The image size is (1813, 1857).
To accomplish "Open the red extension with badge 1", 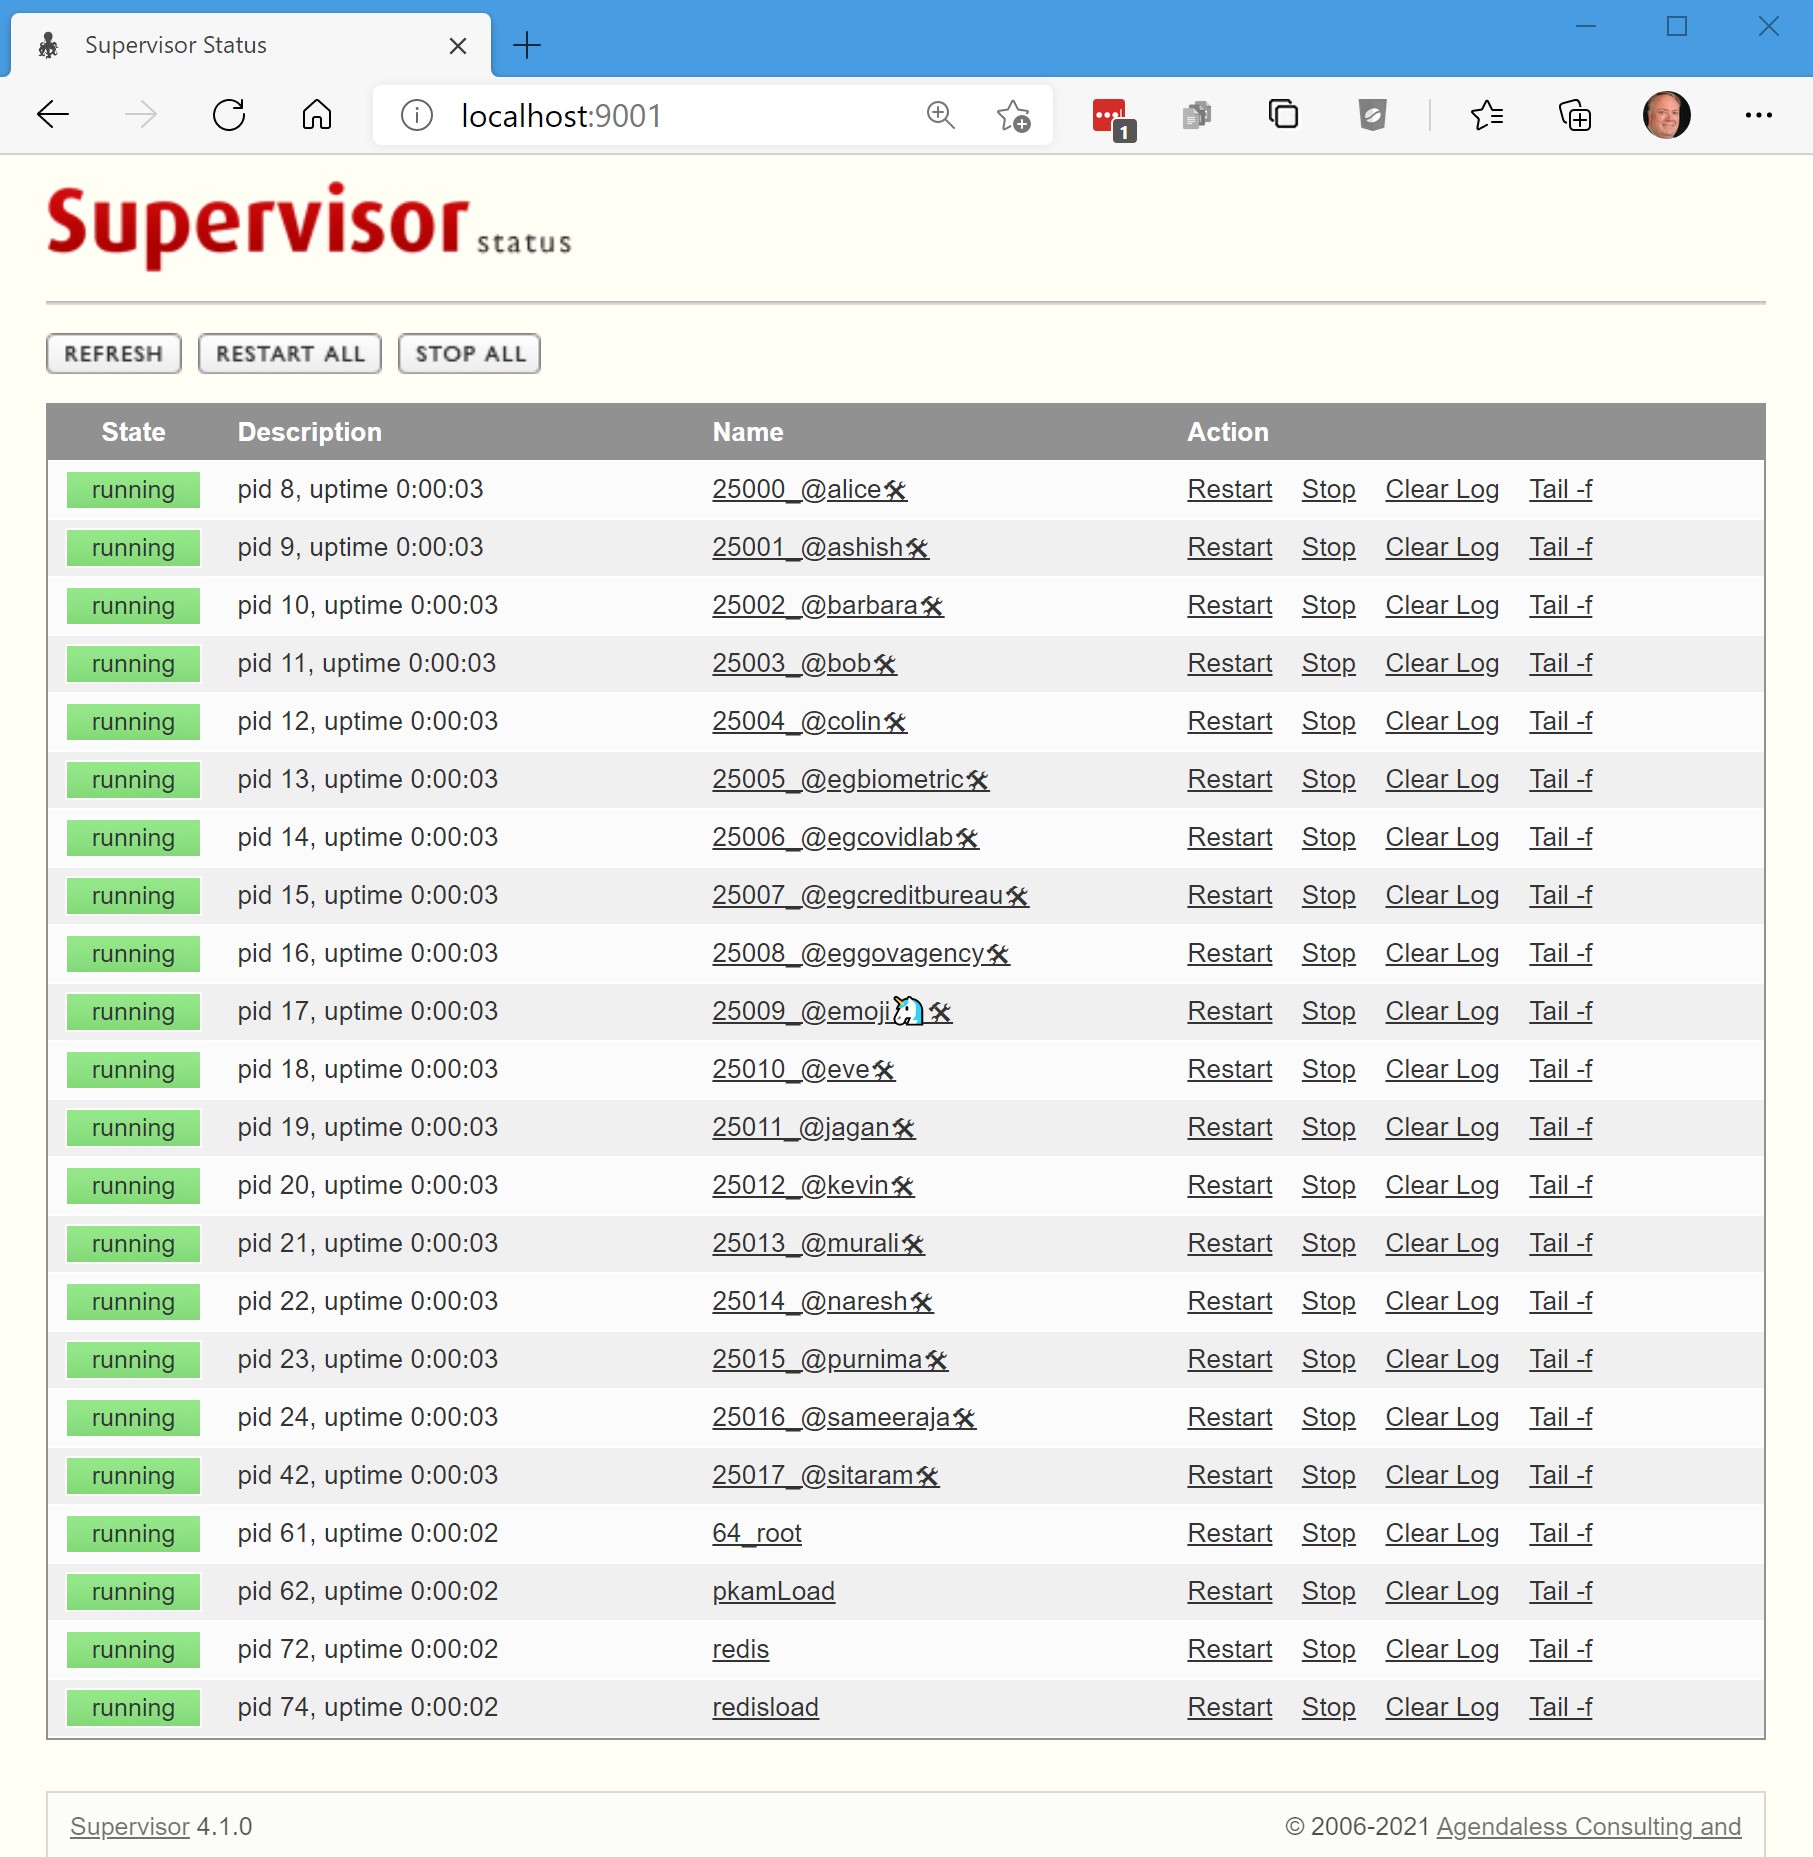I will coord(1113,118).
